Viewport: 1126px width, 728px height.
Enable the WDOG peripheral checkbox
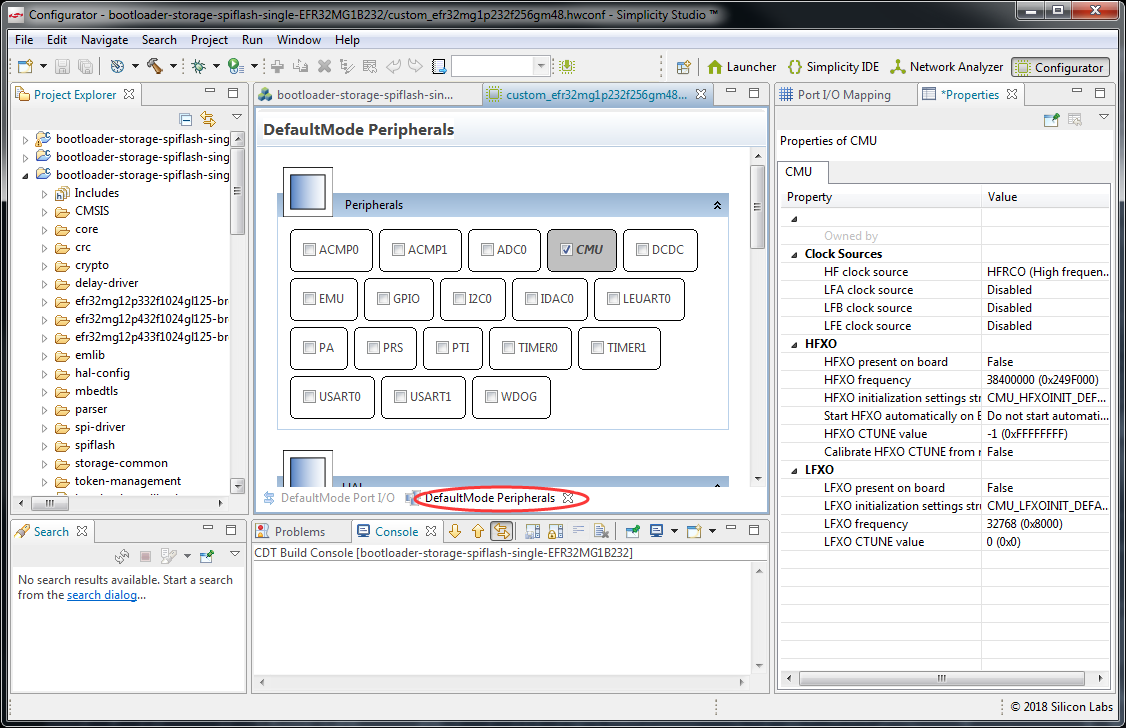pos(492,396)
